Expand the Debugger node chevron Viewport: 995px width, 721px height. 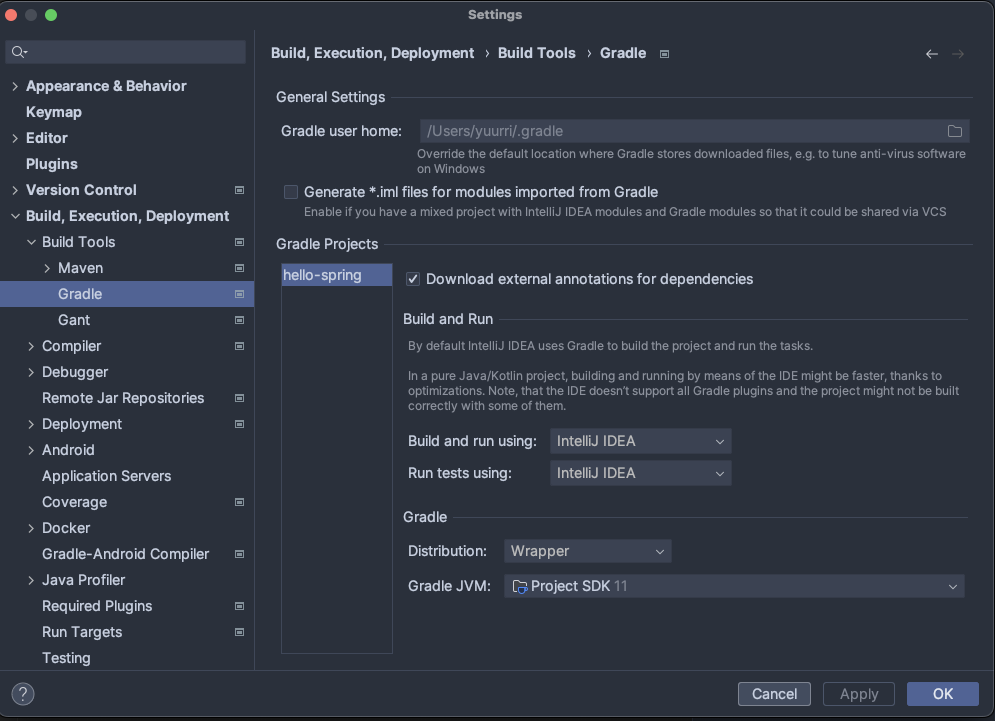tap(31, 372)
